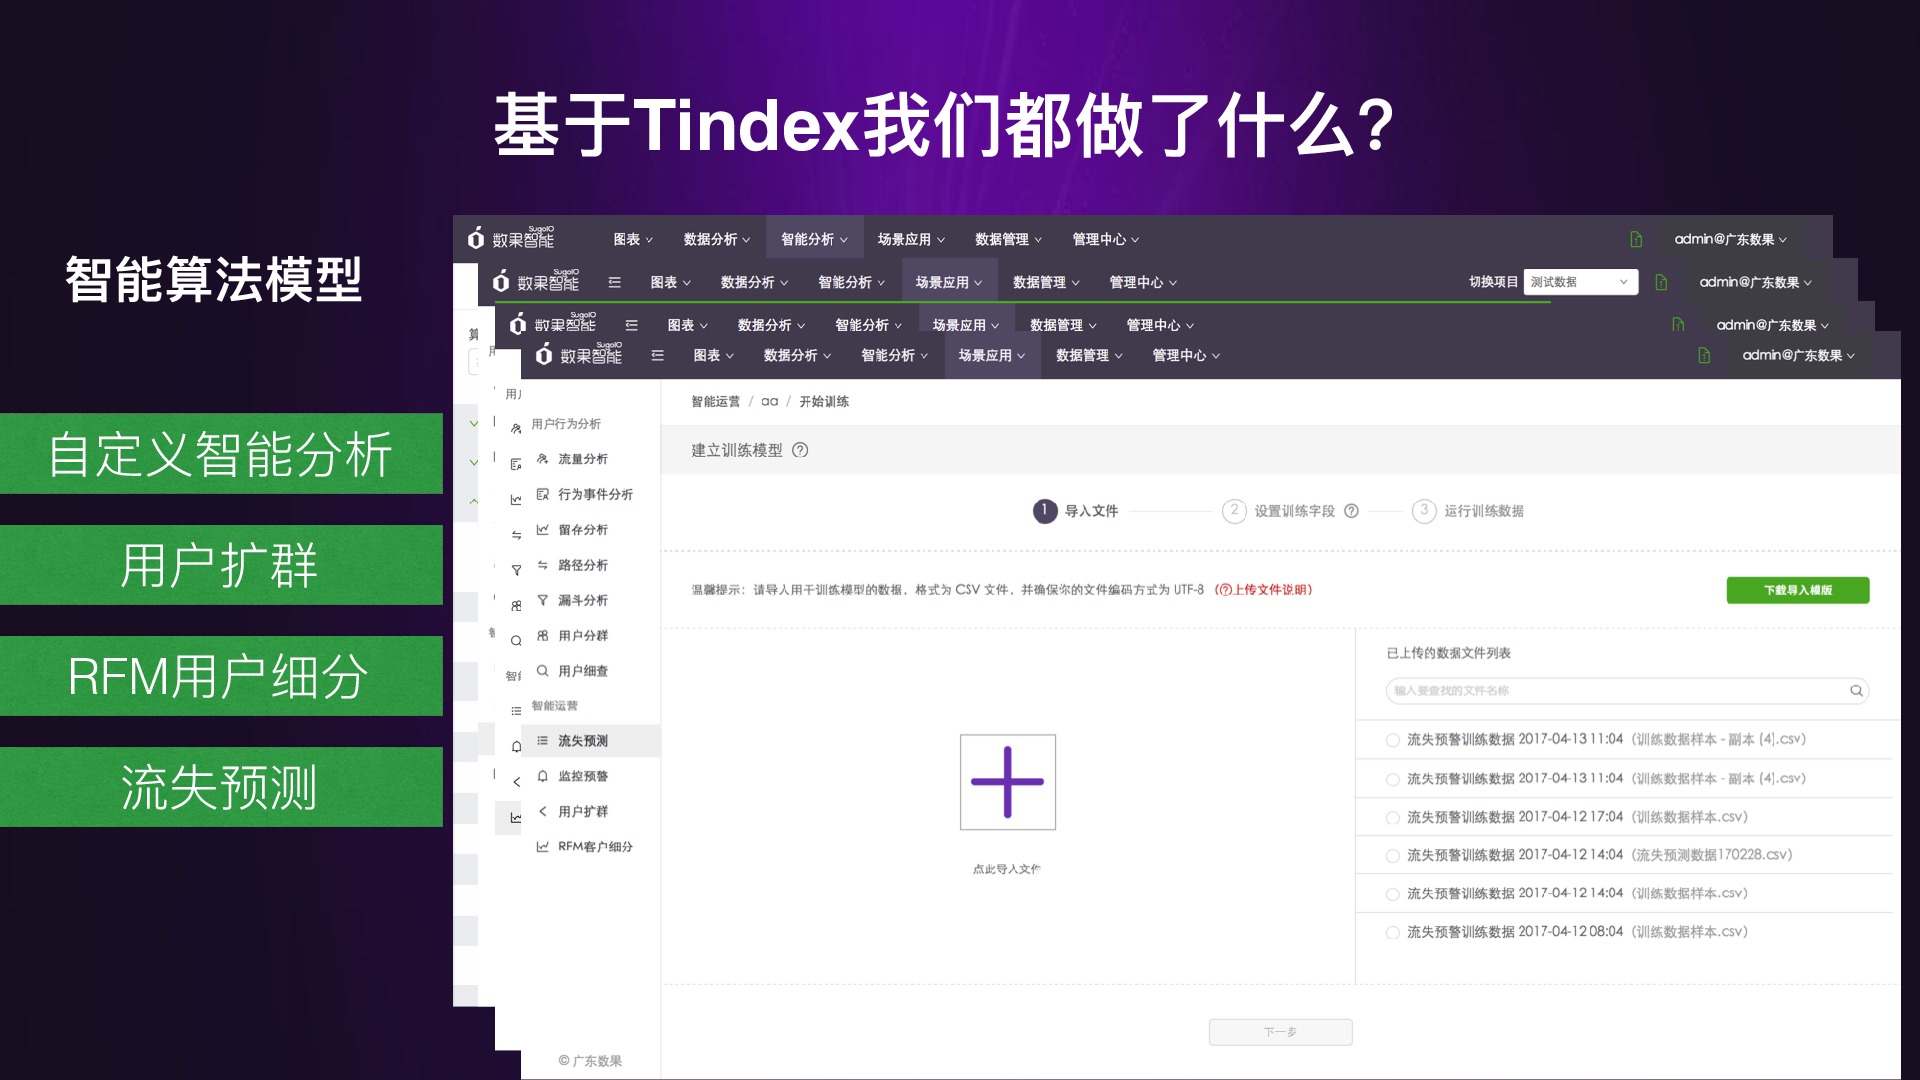Click the help icon next to 设置训练字段
The image size is (1920, 1080).
pos(1351,511)
